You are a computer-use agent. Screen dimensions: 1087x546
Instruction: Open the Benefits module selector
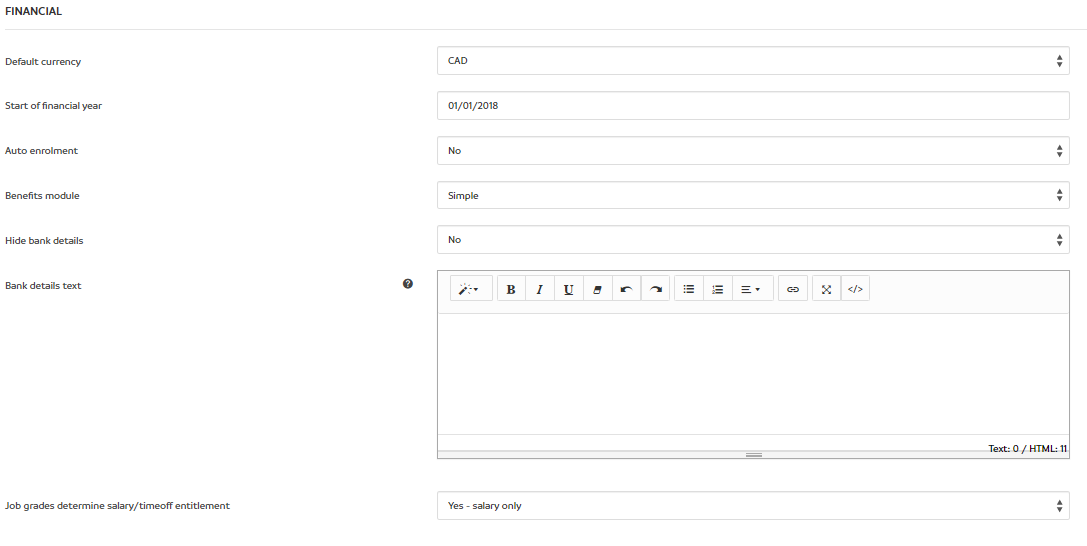[753, 196]
